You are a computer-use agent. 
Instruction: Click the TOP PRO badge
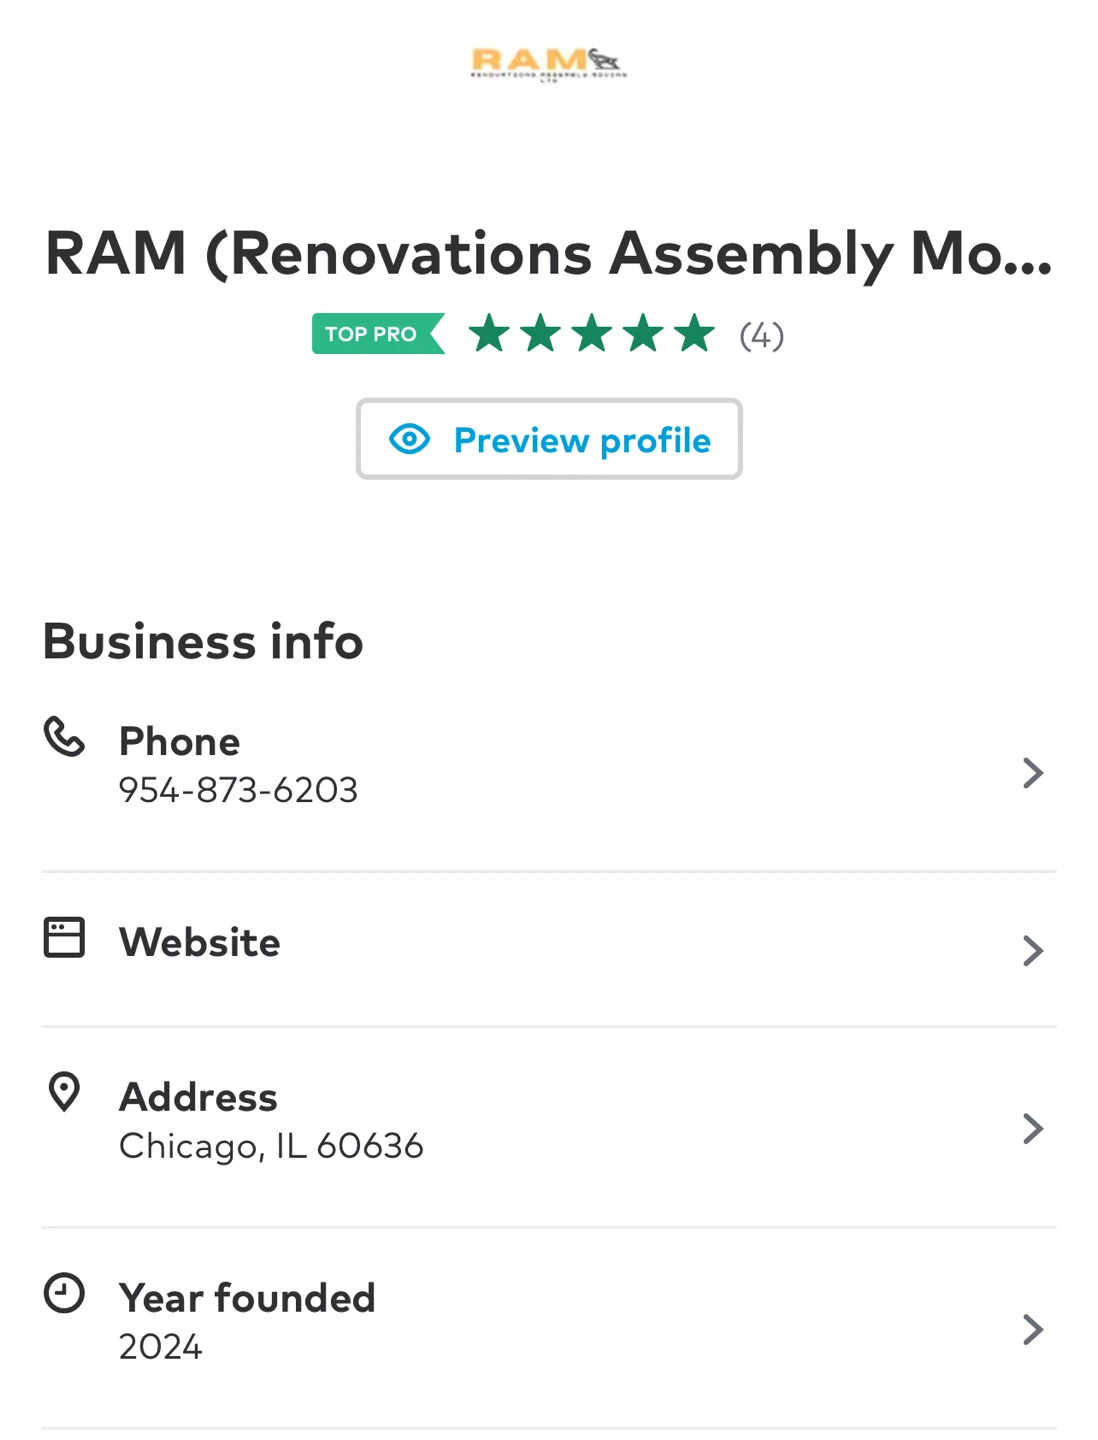tap(378, 334)
